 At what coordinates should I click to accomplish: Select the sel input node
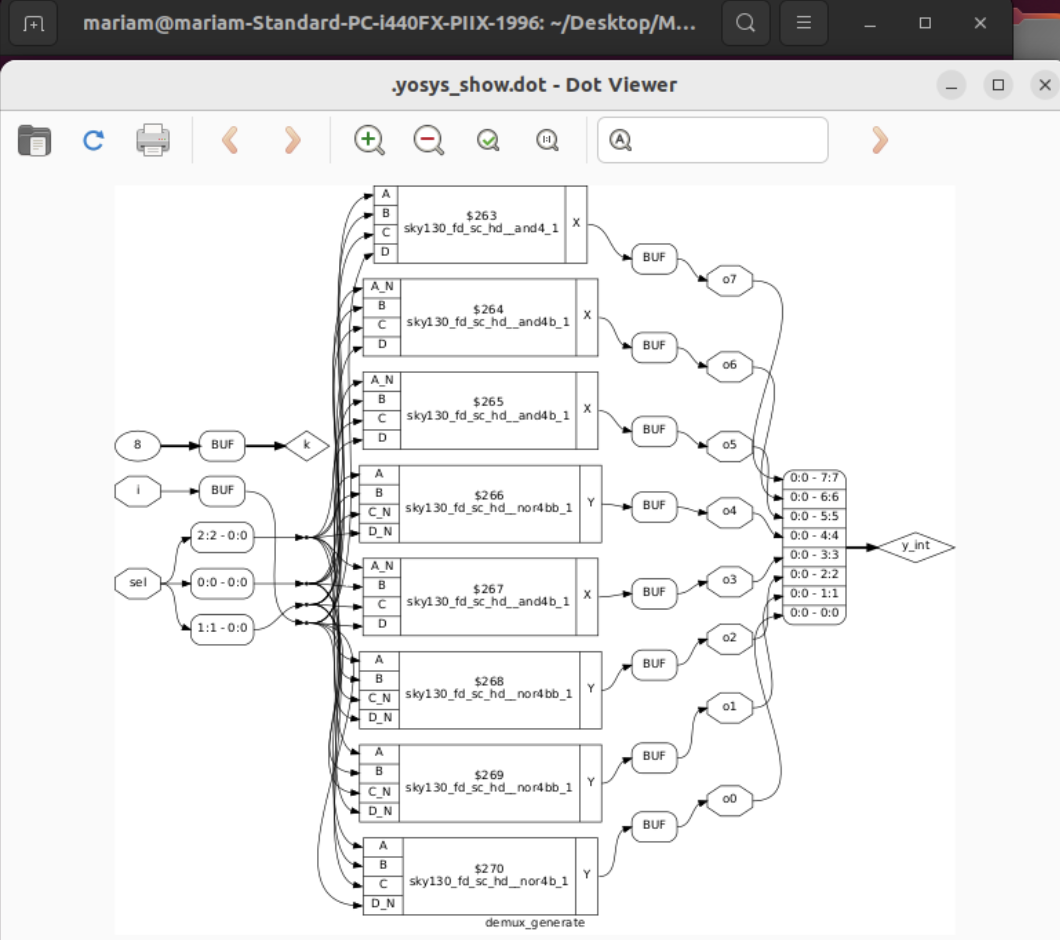click(x=138, y=582)
